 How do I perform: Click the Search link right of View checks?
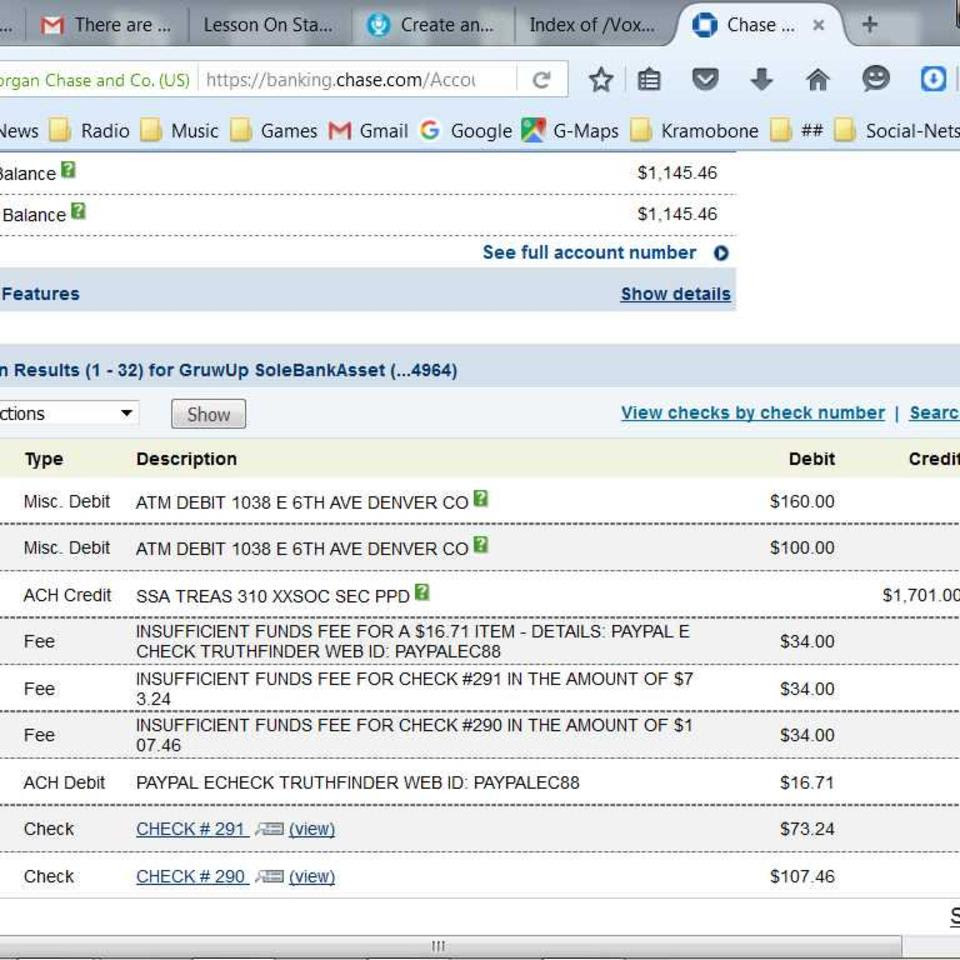tap(934, 413)
